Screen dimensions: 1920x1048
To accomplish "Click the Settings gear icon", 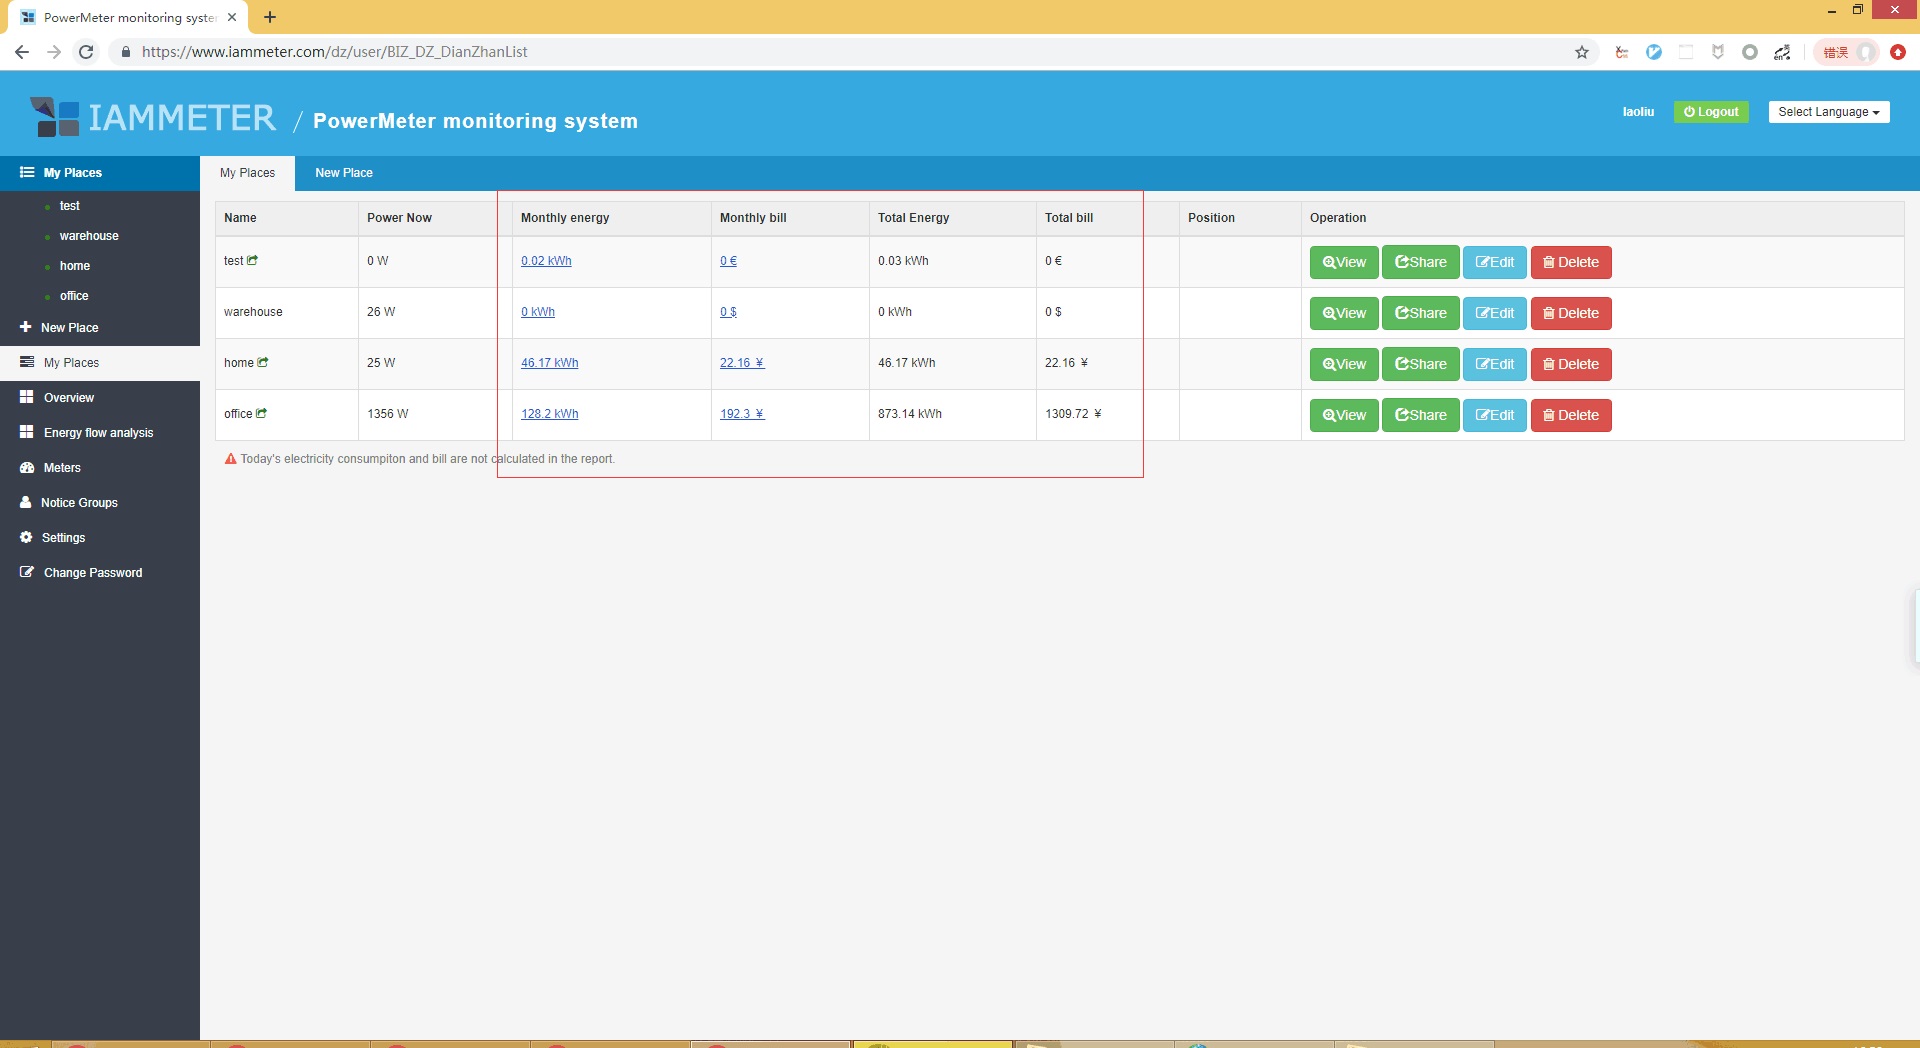I will (x=27, y=537).
